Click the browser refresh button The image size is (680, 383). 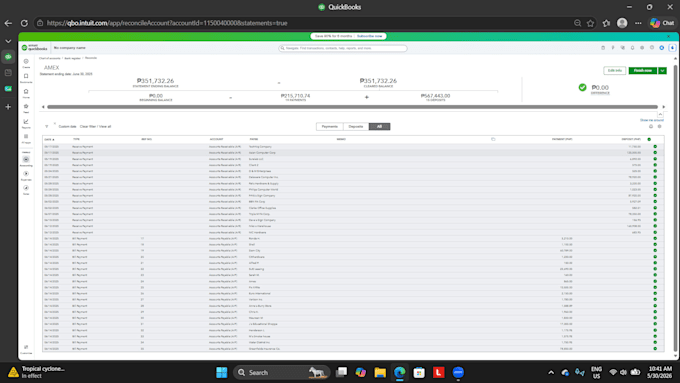(24, 23)
